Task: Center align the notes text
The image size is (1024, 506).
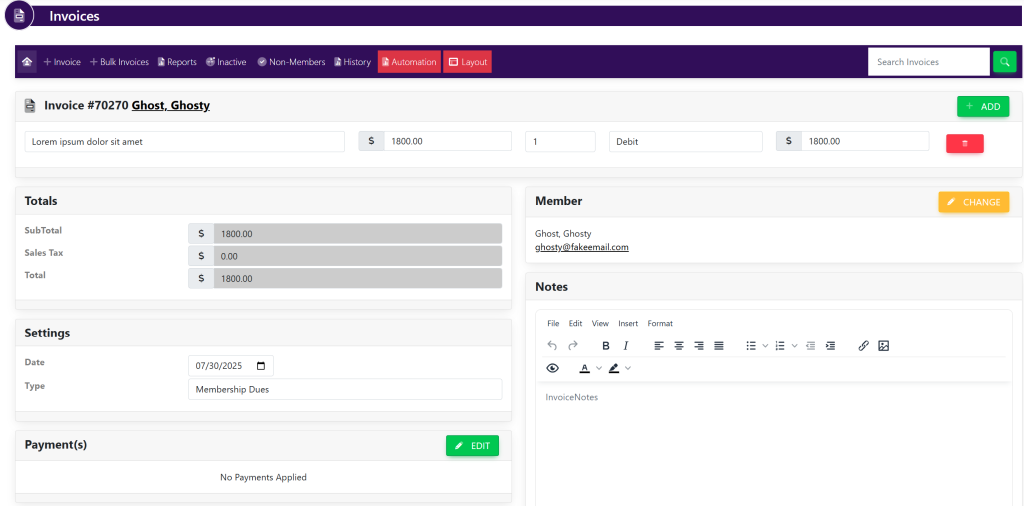Action: [x=679, y=346]
